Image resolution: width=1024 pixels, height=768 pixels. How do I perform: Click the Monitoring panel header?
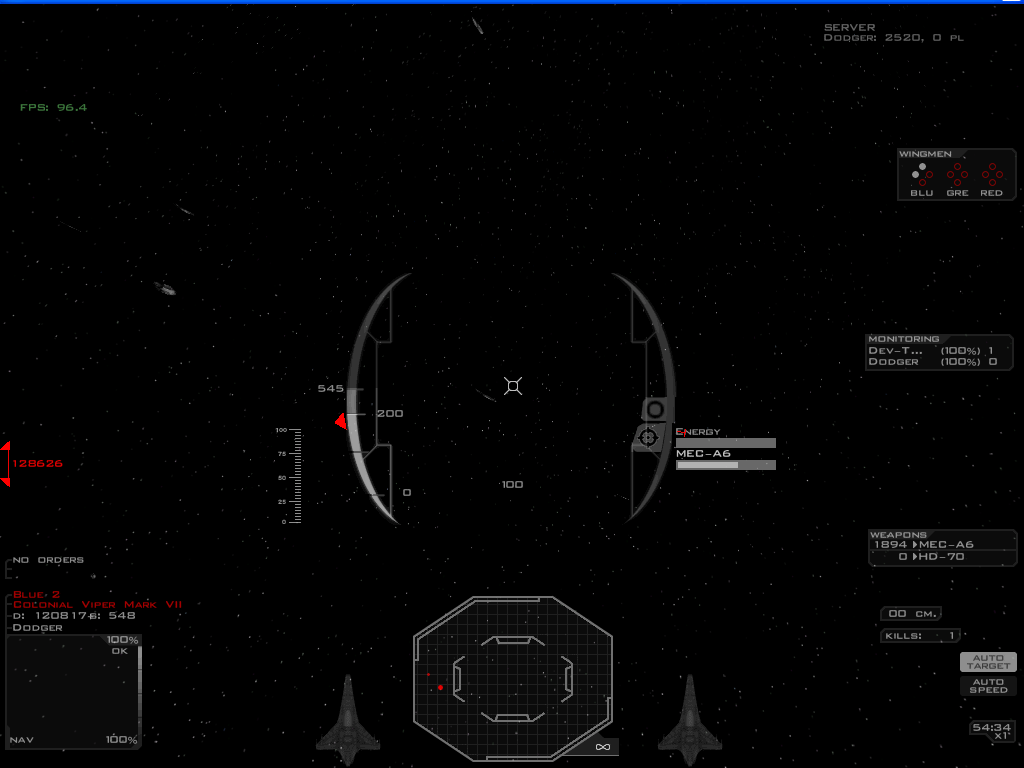(904, 339)
